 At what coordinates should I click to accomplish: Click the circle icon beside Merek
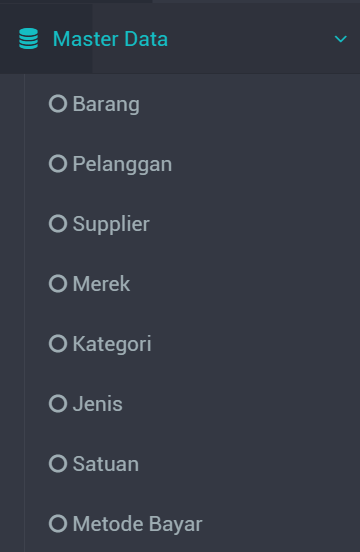pos(58,283)
